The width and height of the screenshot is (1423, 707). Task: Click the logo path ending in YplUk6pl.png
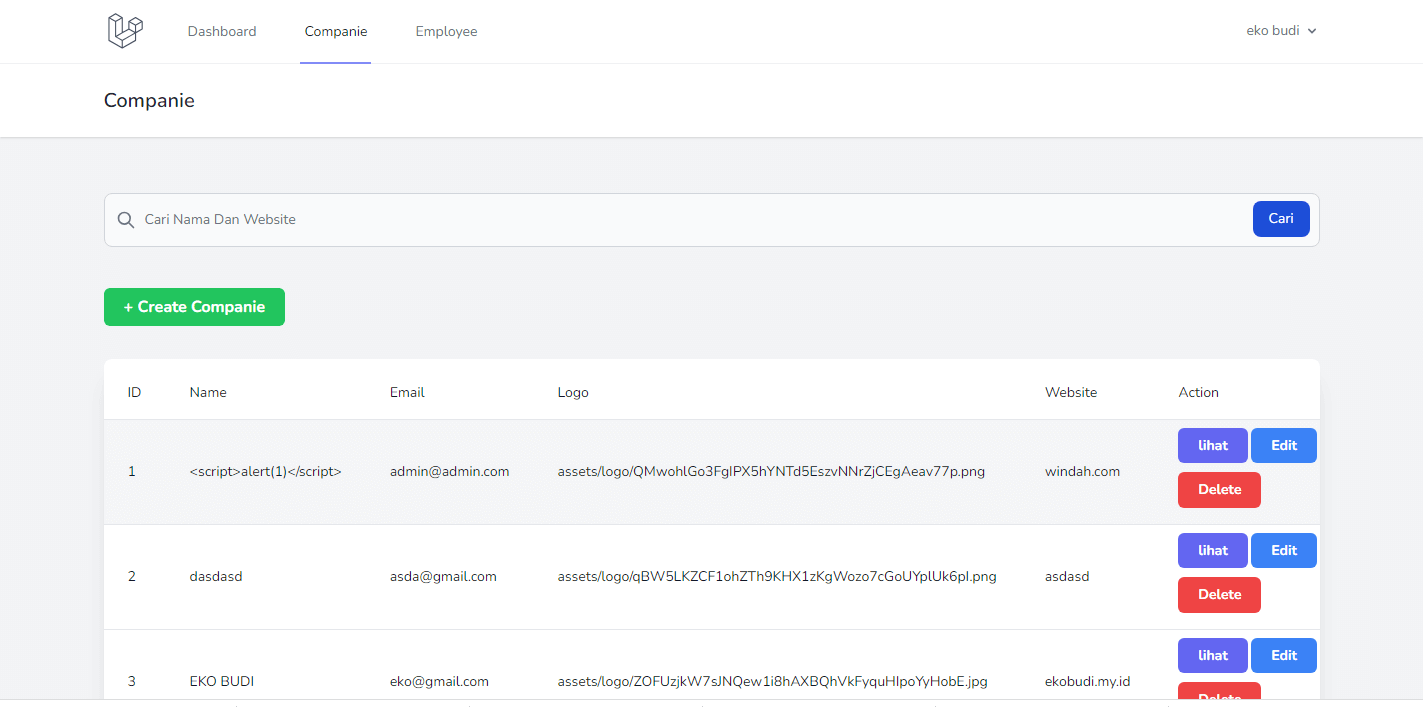tap(777, 577)
